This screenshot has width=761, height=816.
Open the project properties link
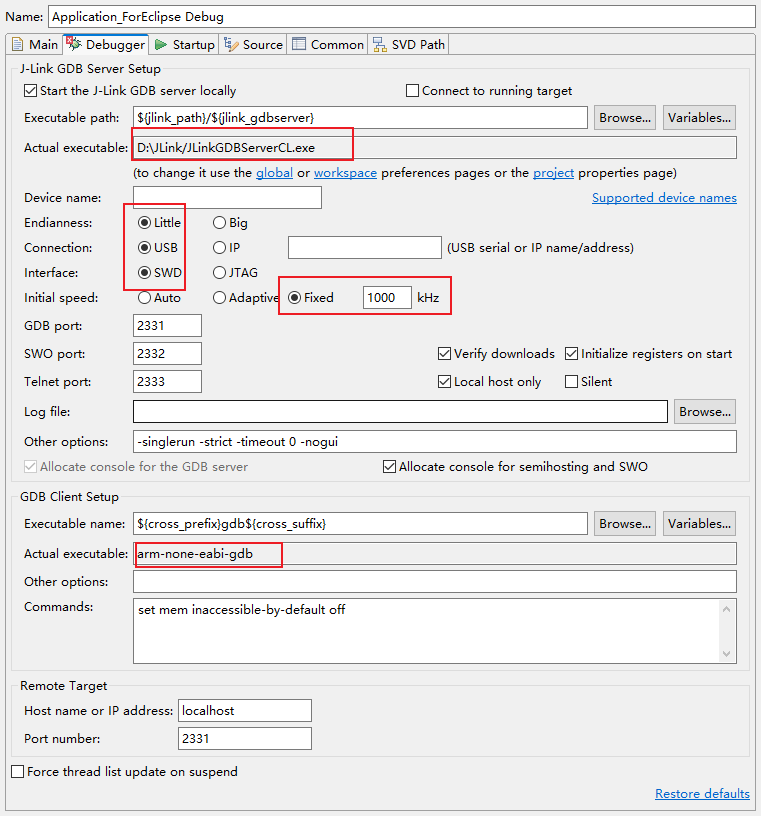click(x=553, y=173)
